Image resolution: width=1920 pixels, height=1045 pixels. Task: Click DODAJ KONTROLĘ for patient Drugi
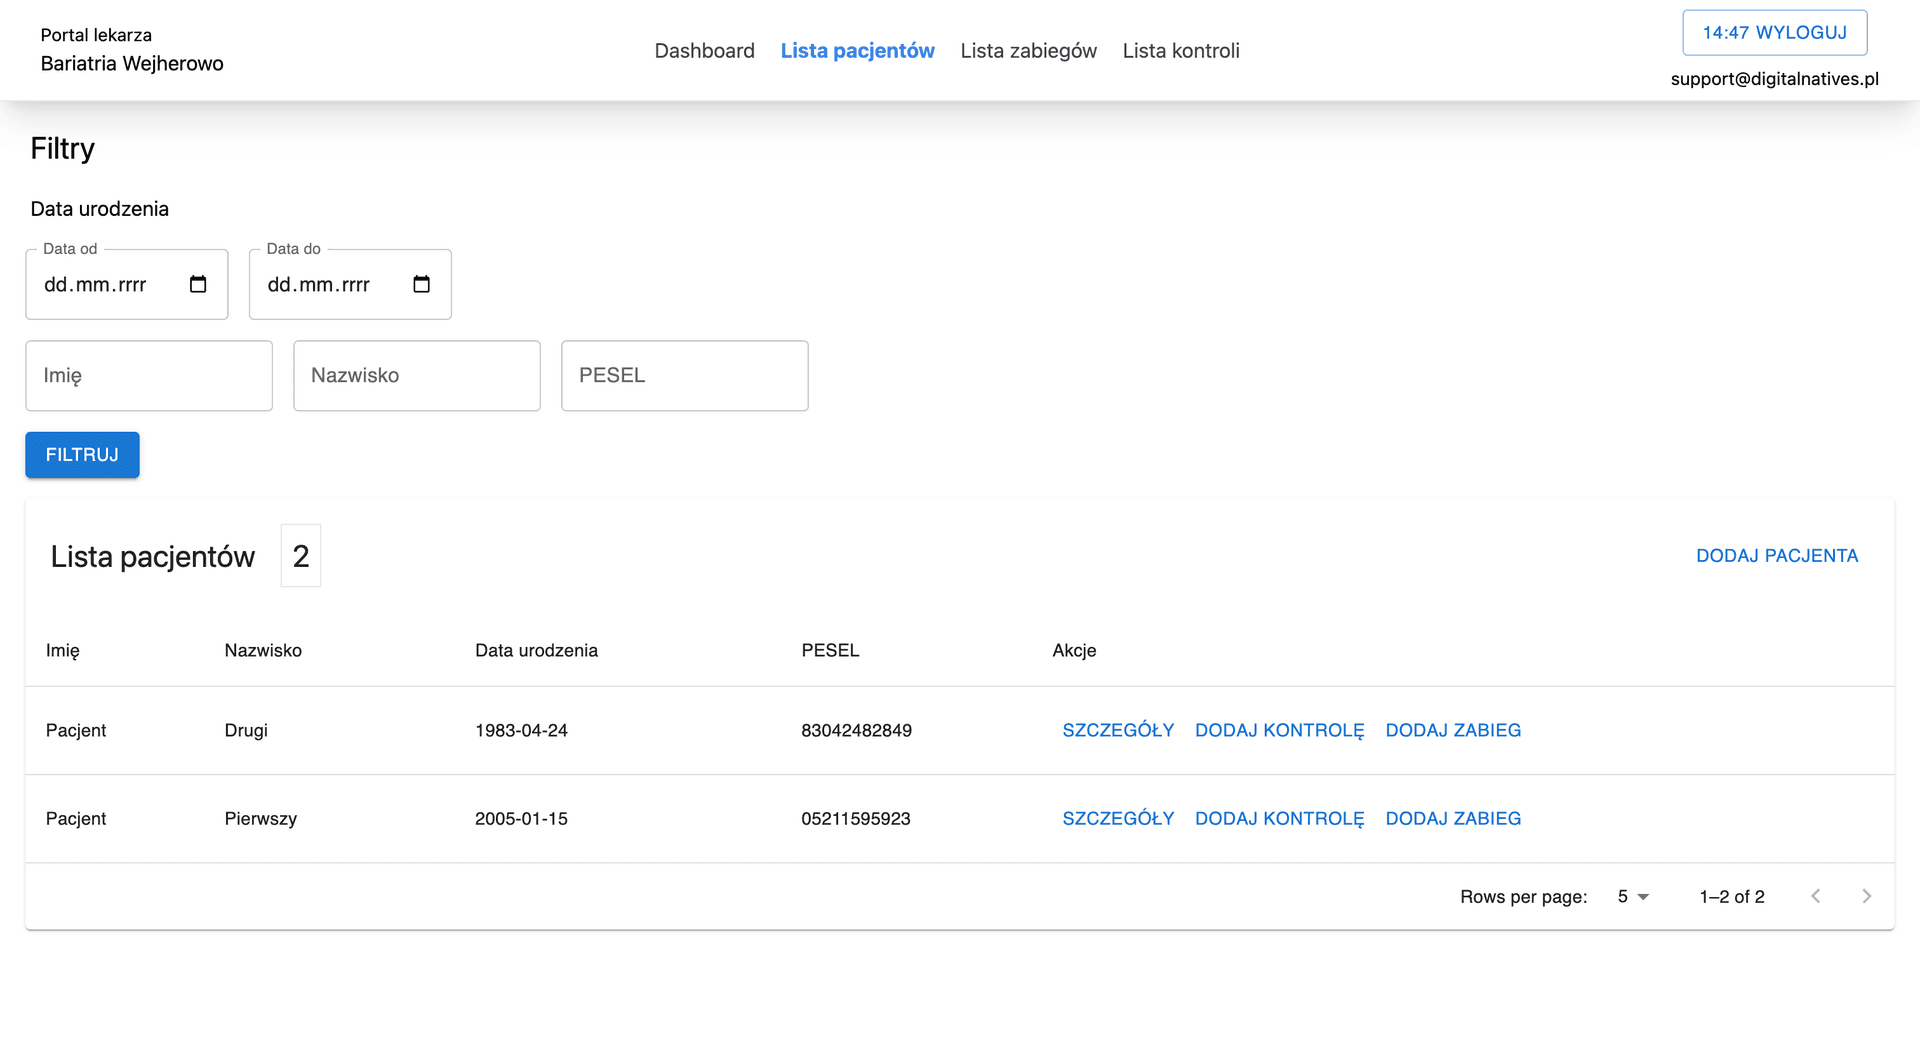pos(1279,731)
